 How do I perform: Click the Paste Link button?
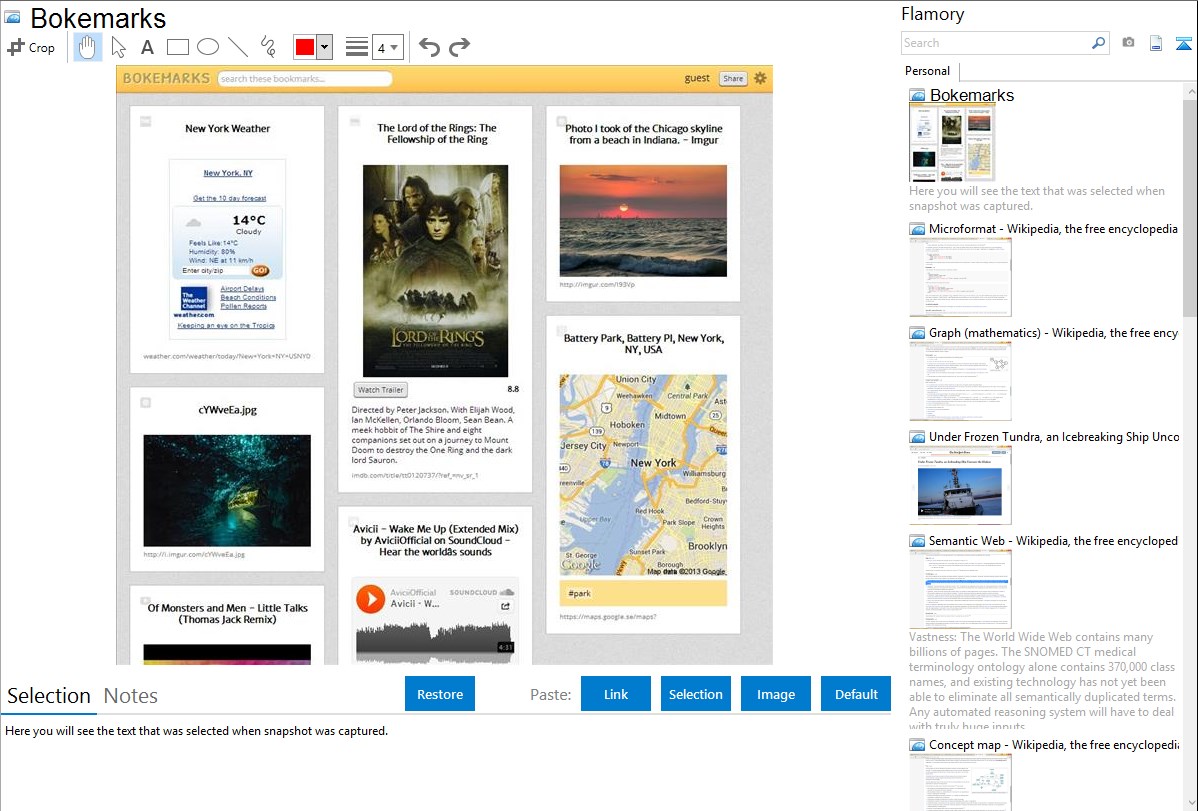tap(616, 694)
